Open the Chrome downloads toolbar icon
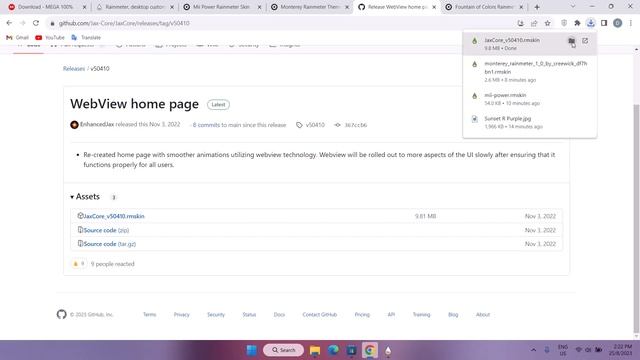The width and height of the screenshot is (640, 360). point(591,23)
